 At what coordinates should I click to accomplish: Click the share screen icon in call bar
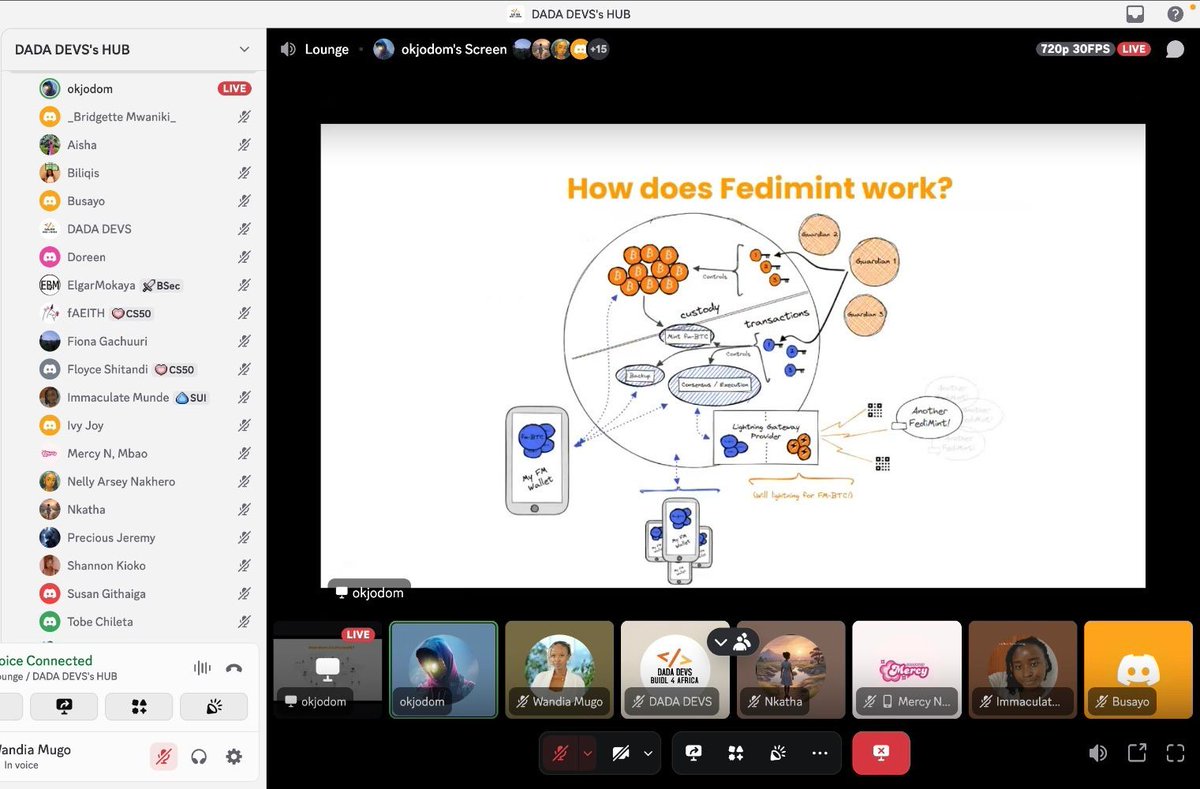(x=693, y=753)
